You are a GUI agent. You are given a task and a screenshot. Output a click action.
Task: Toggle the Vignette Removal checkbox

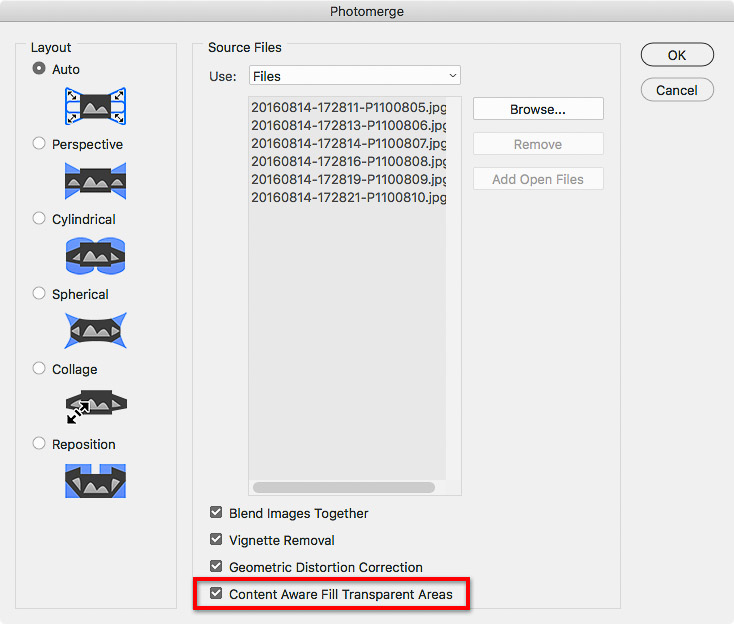click(216, 539)
